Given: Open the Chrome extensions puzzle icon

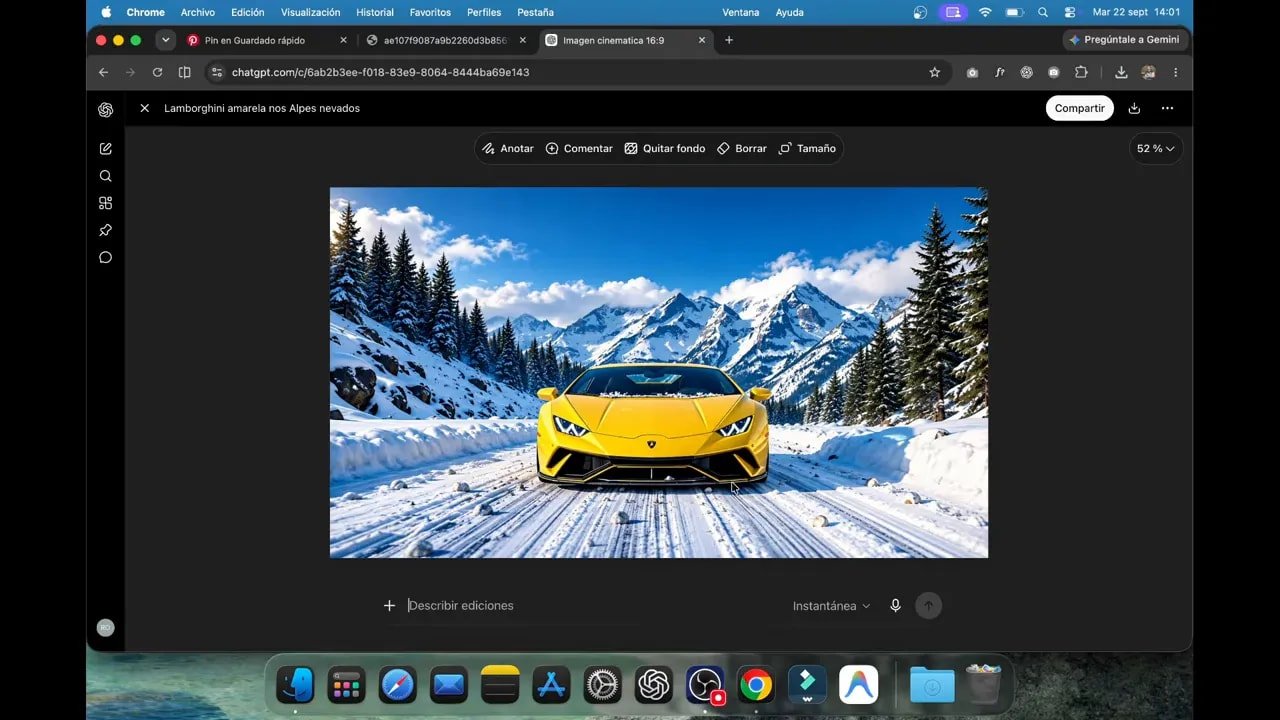Looking at the screenshot, I should 1081,72.
